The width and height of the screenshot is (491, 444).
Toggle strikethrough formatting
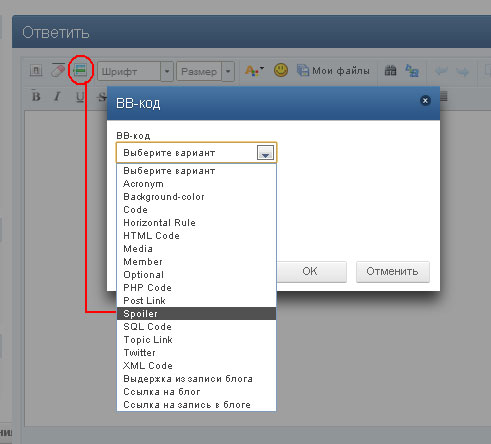pos(101,97)
